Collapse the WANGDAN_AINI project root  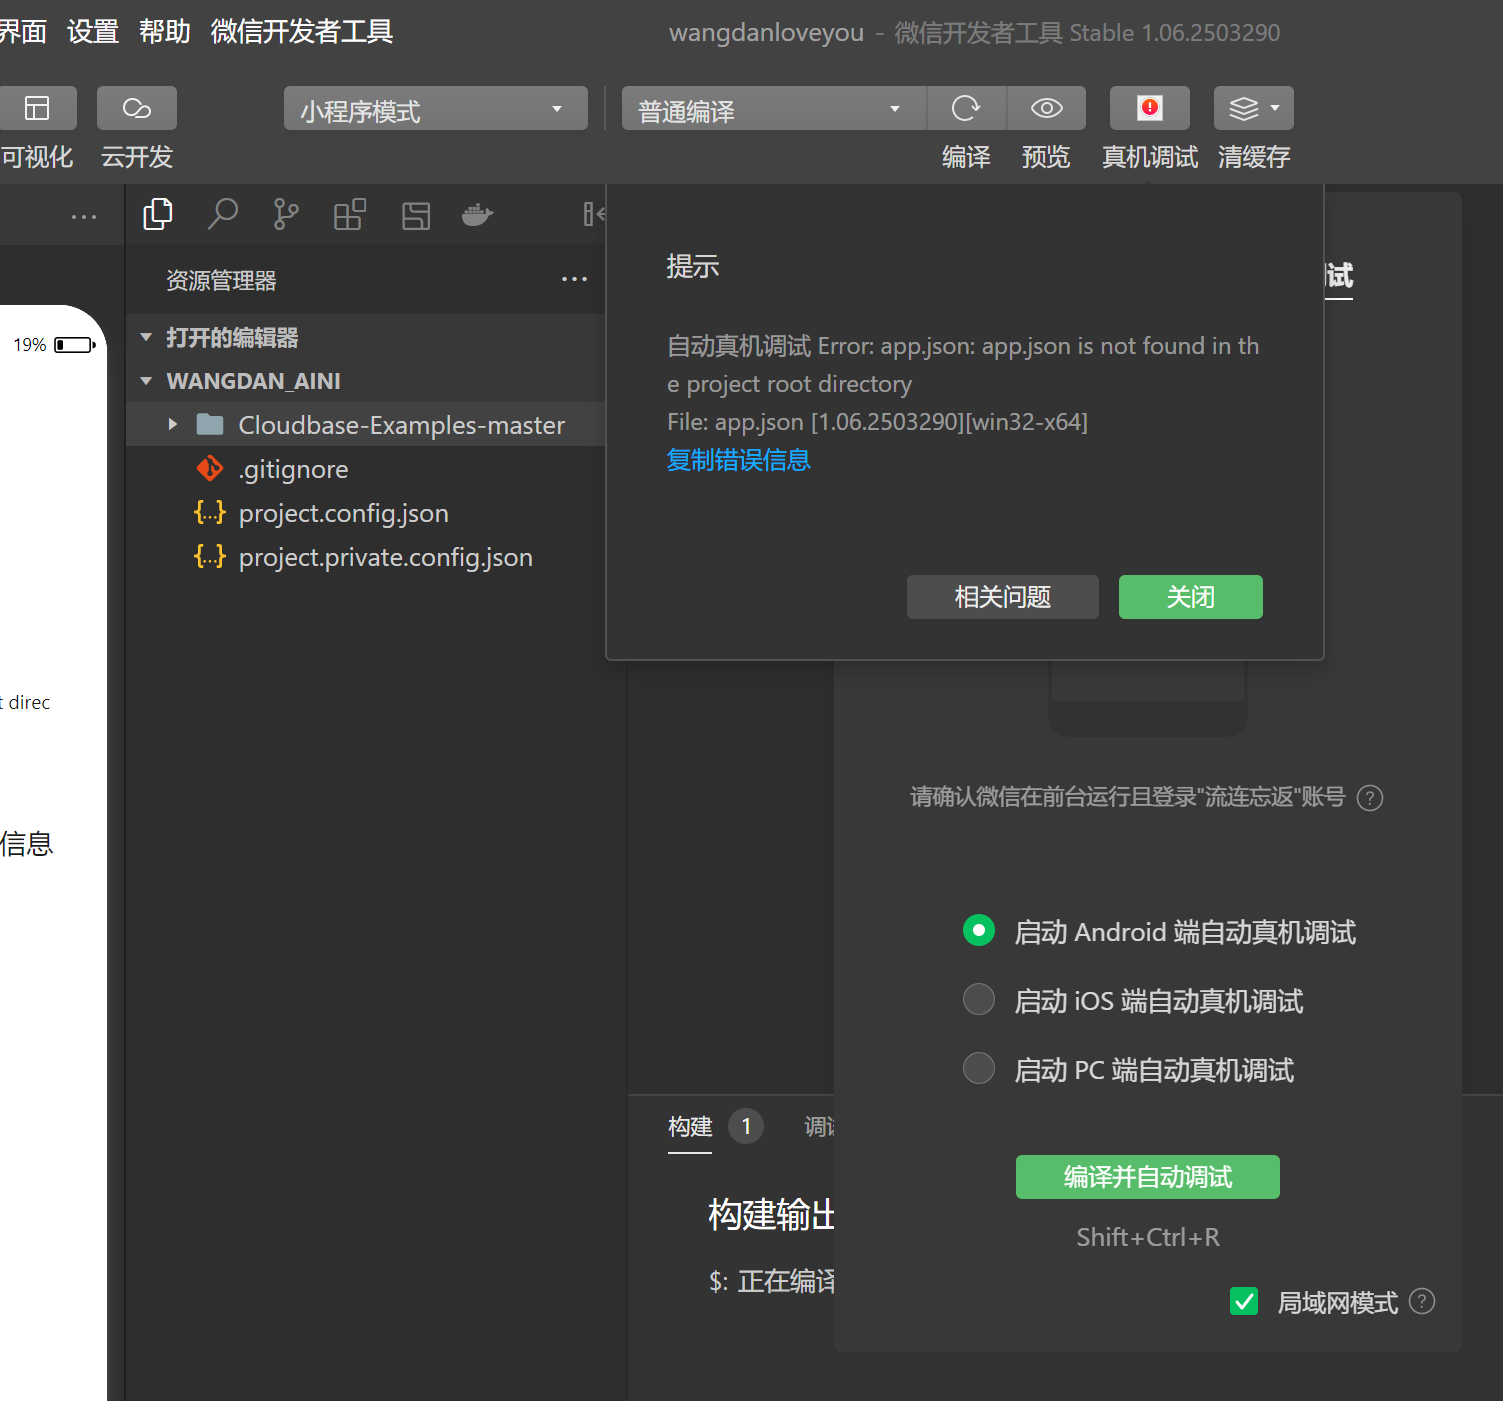coord(146,381)
